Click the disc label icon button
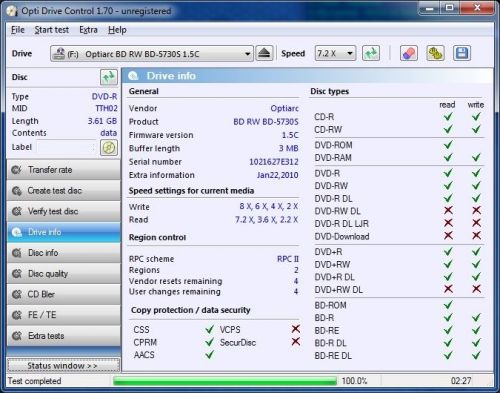Viewport: 500px width, 393px height. click(109, 147)
